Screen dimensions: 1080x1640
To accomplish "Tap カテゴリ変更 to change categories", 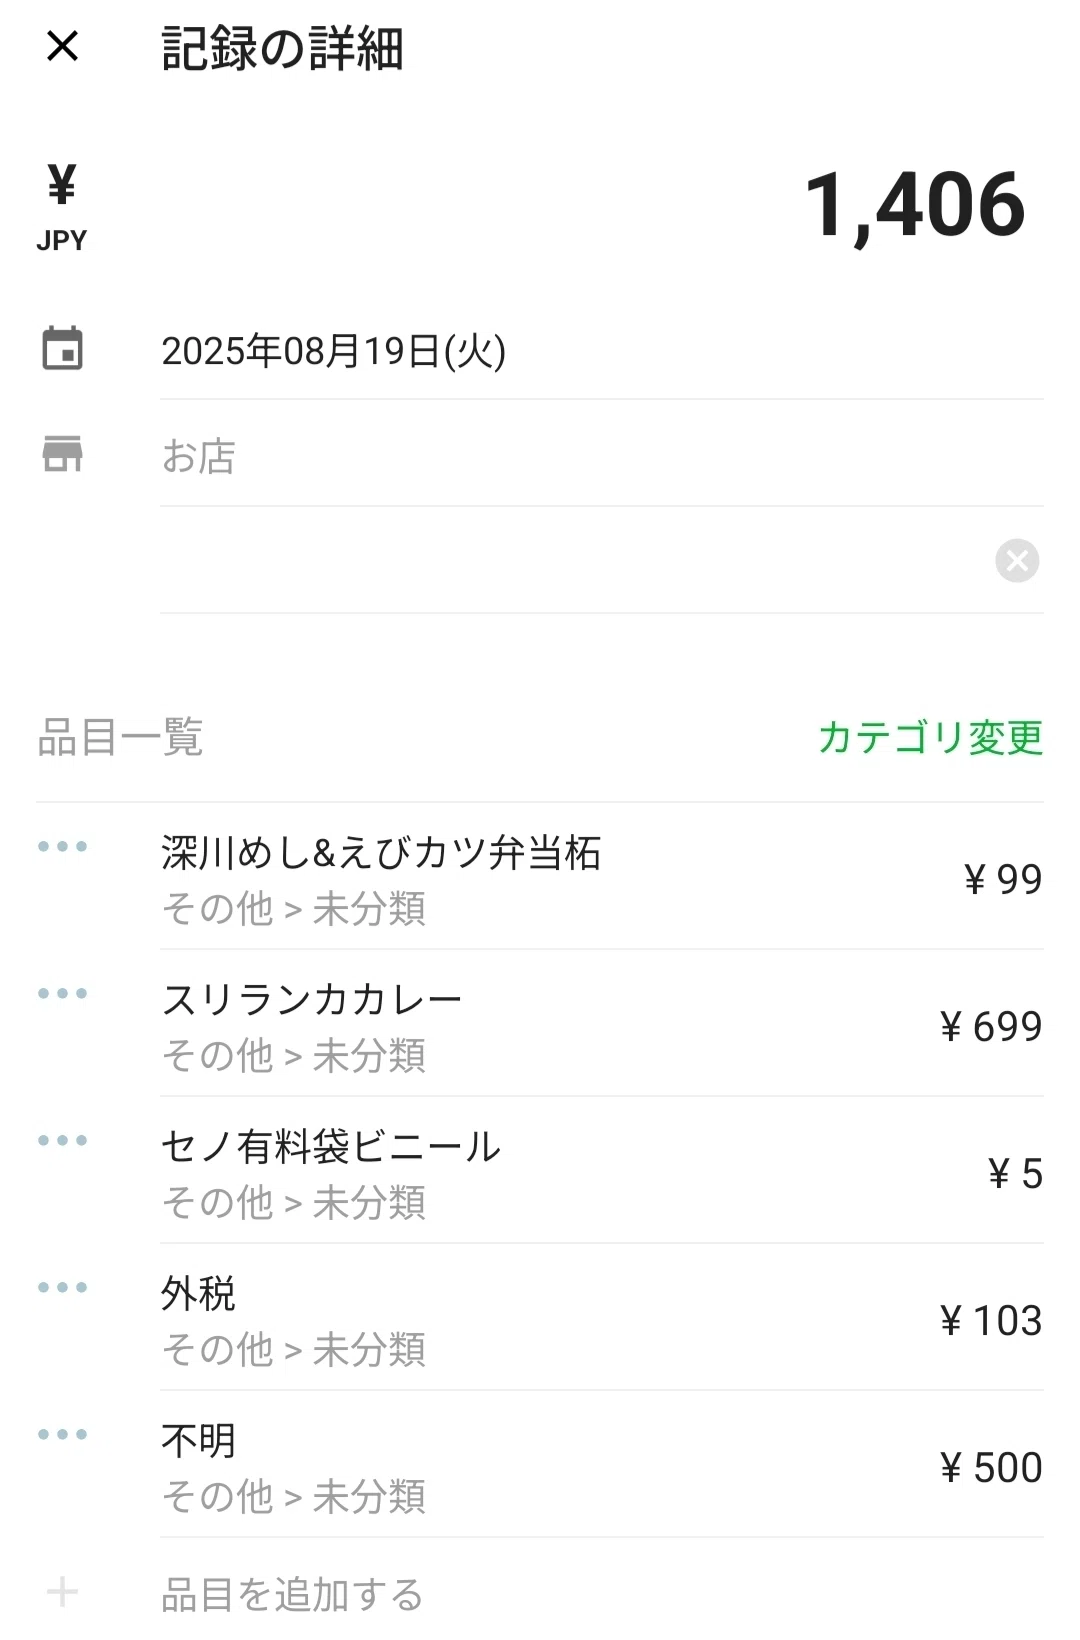I will tap(930, 738).
